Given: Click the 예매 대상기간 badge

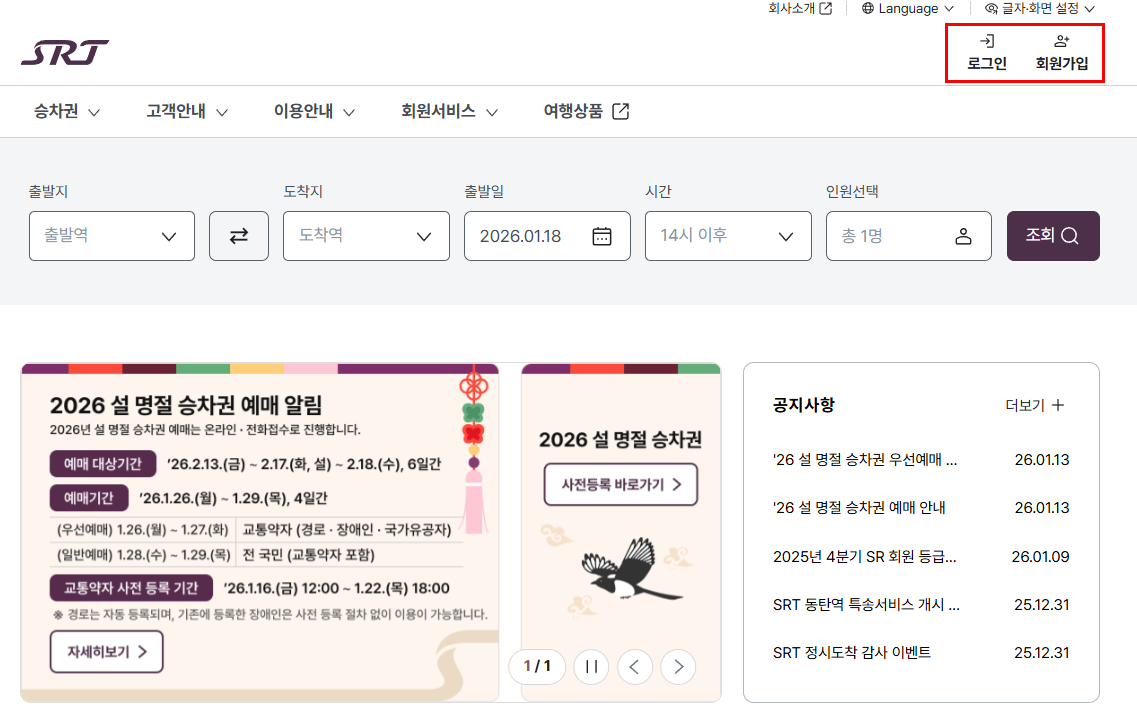Looking at the screenshot, I should click(103, 464).
